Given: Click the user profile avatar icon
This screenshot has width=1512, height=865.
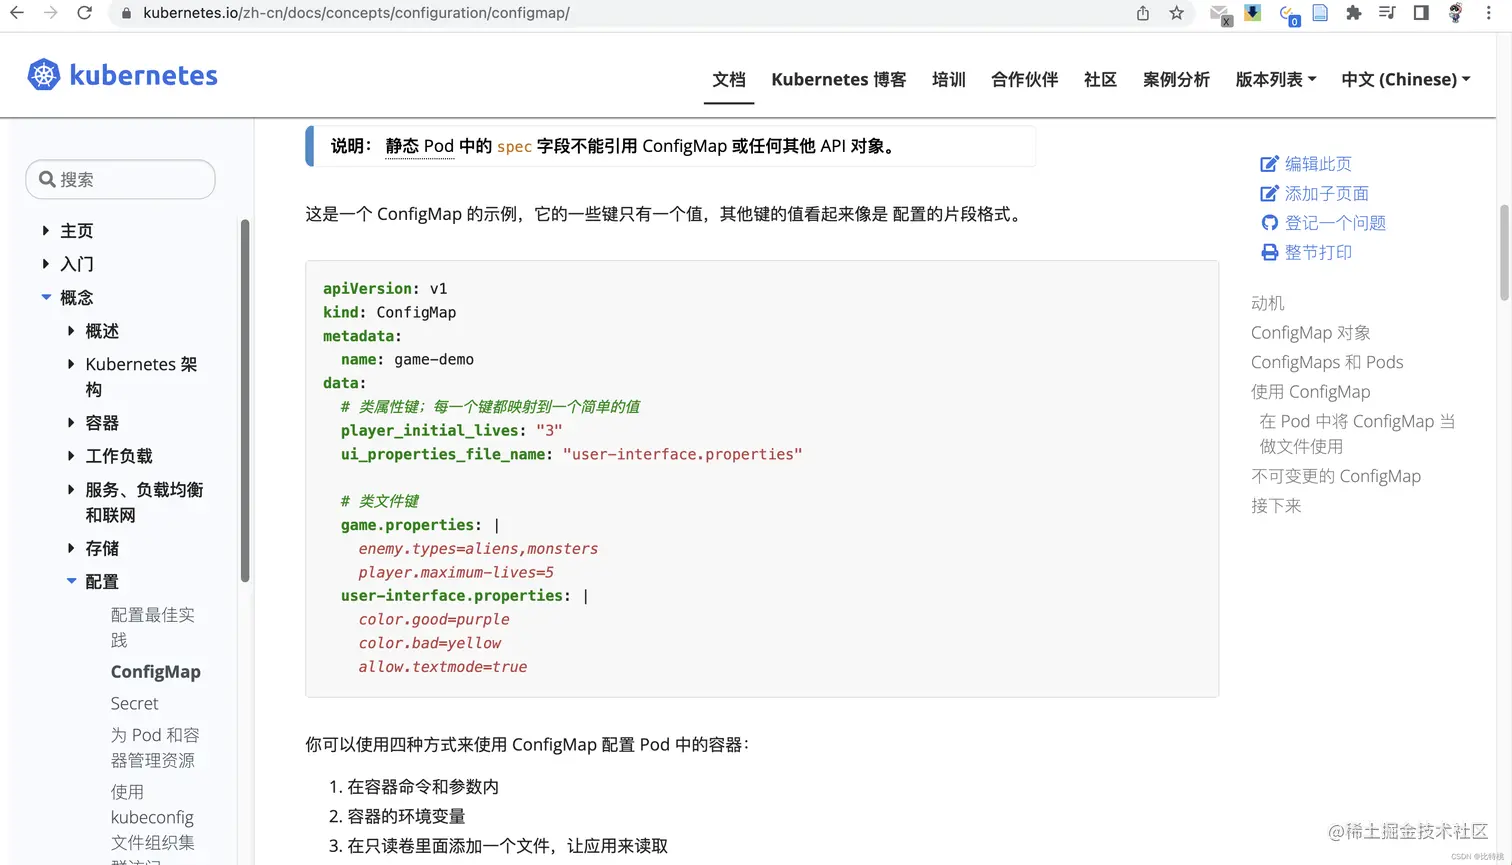Looking at the screenshot, I should click(1456, 13).
